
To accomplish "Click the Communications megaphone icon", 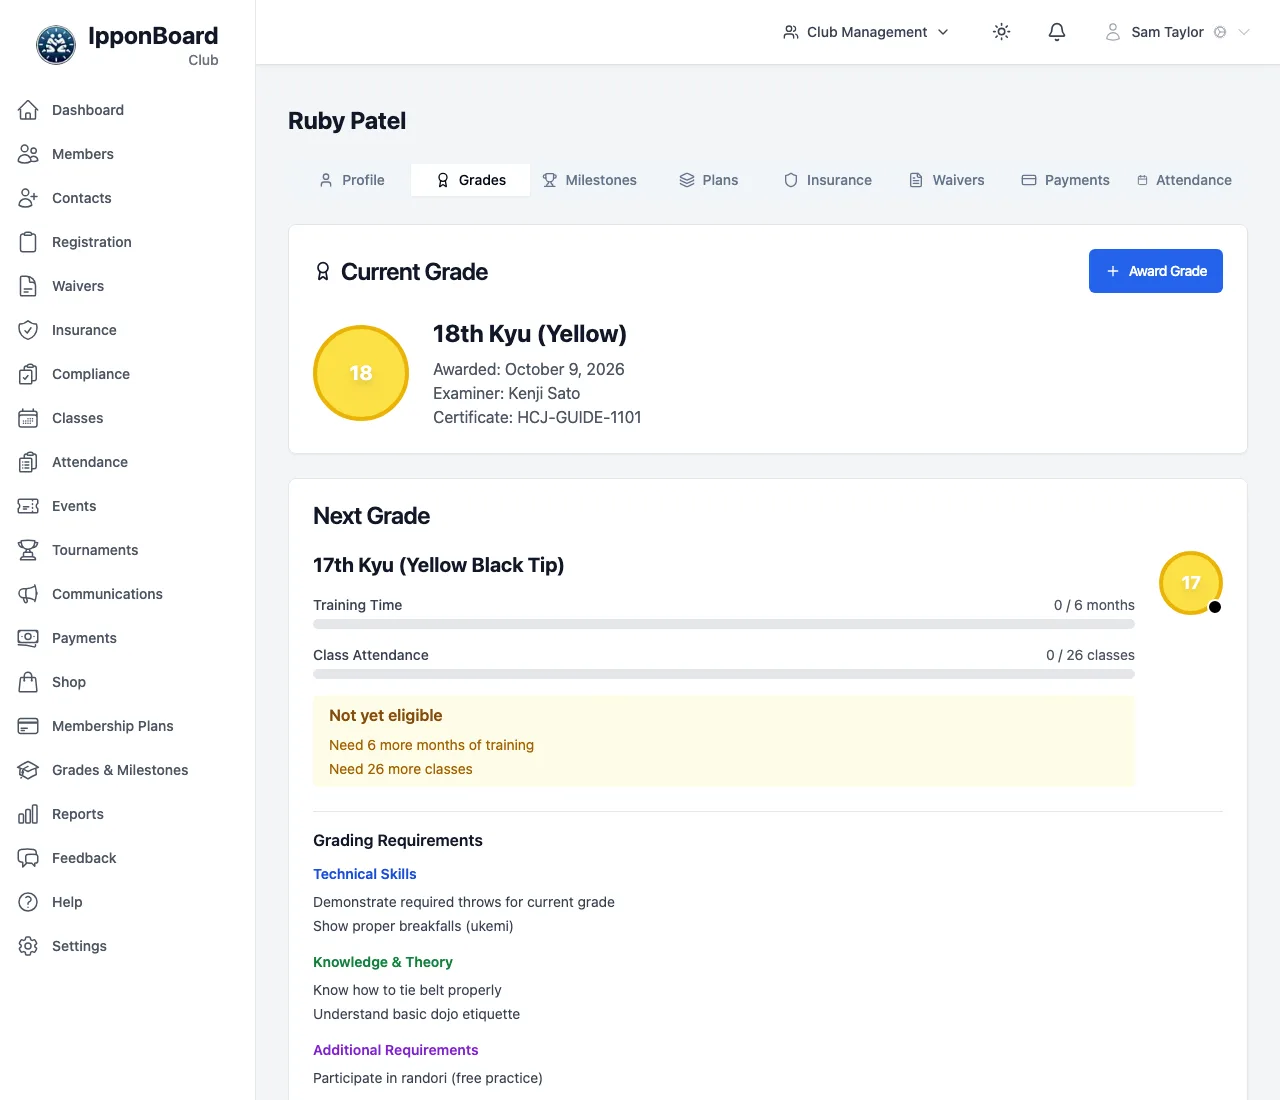I will point(28,594).
